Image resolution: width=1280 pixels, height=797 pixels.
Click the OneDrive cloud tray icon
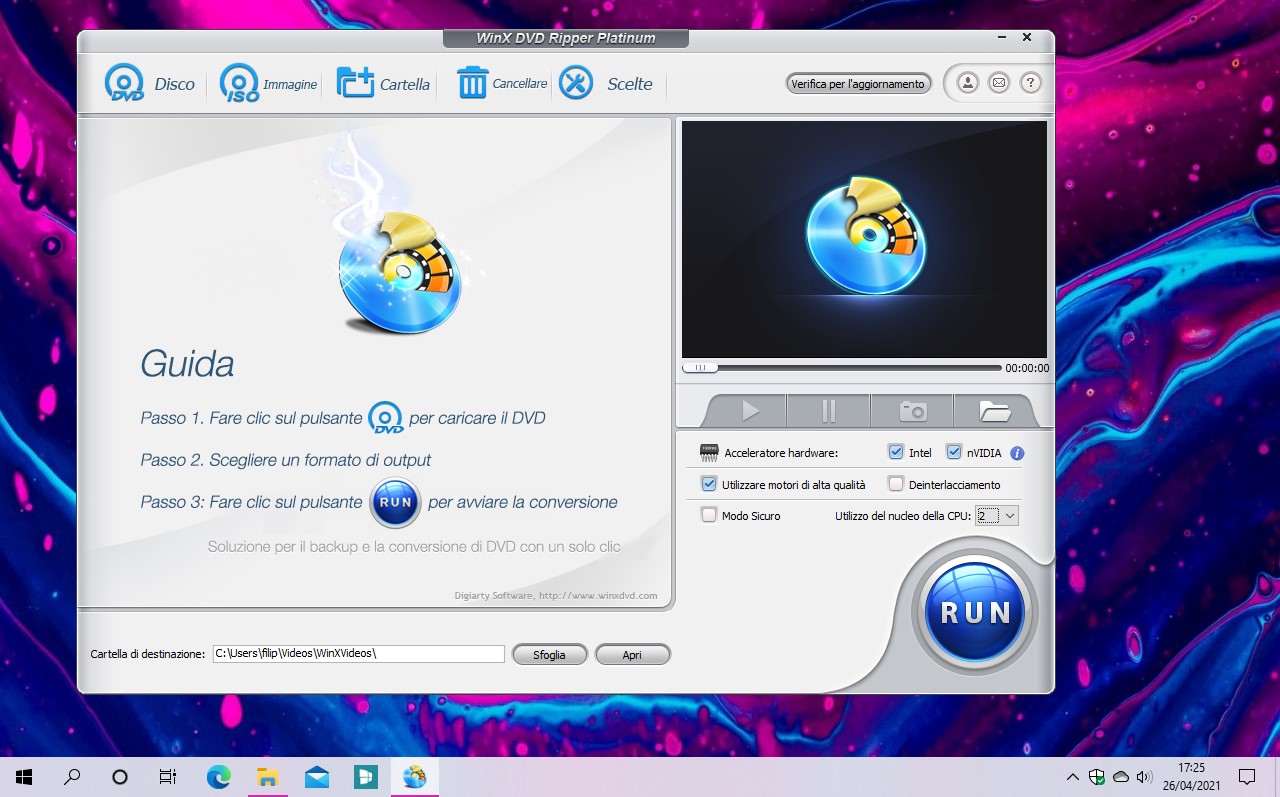(x=1121, y=777)
